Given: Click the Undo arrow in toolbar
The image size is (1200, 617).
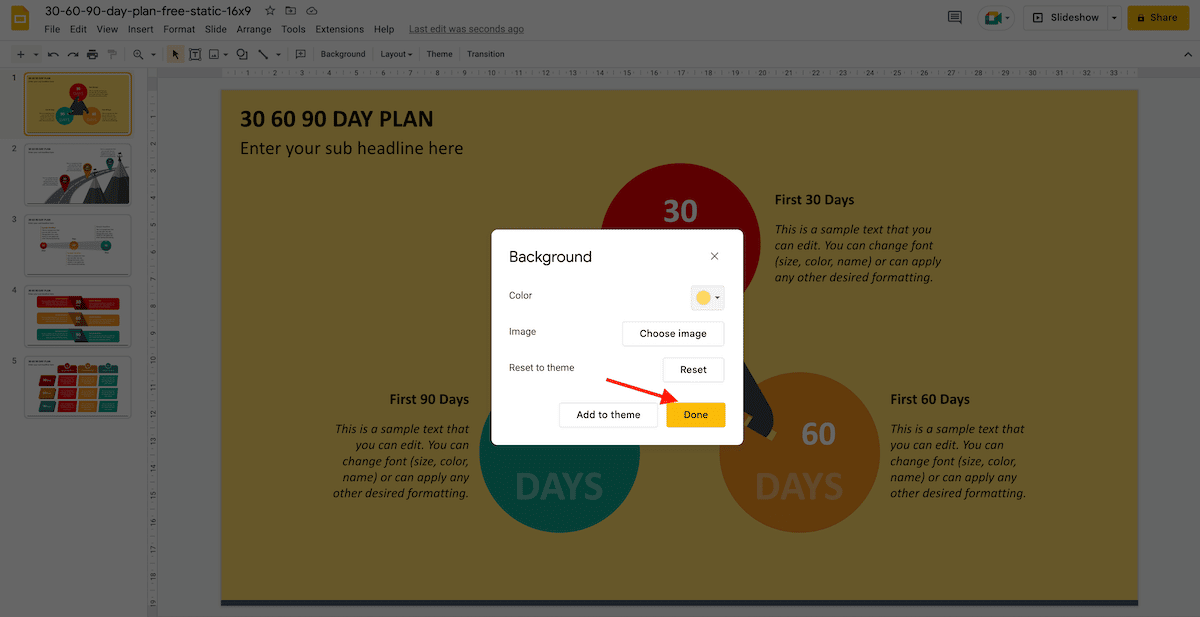Looking at the screenshot, I should coord(52,54).
